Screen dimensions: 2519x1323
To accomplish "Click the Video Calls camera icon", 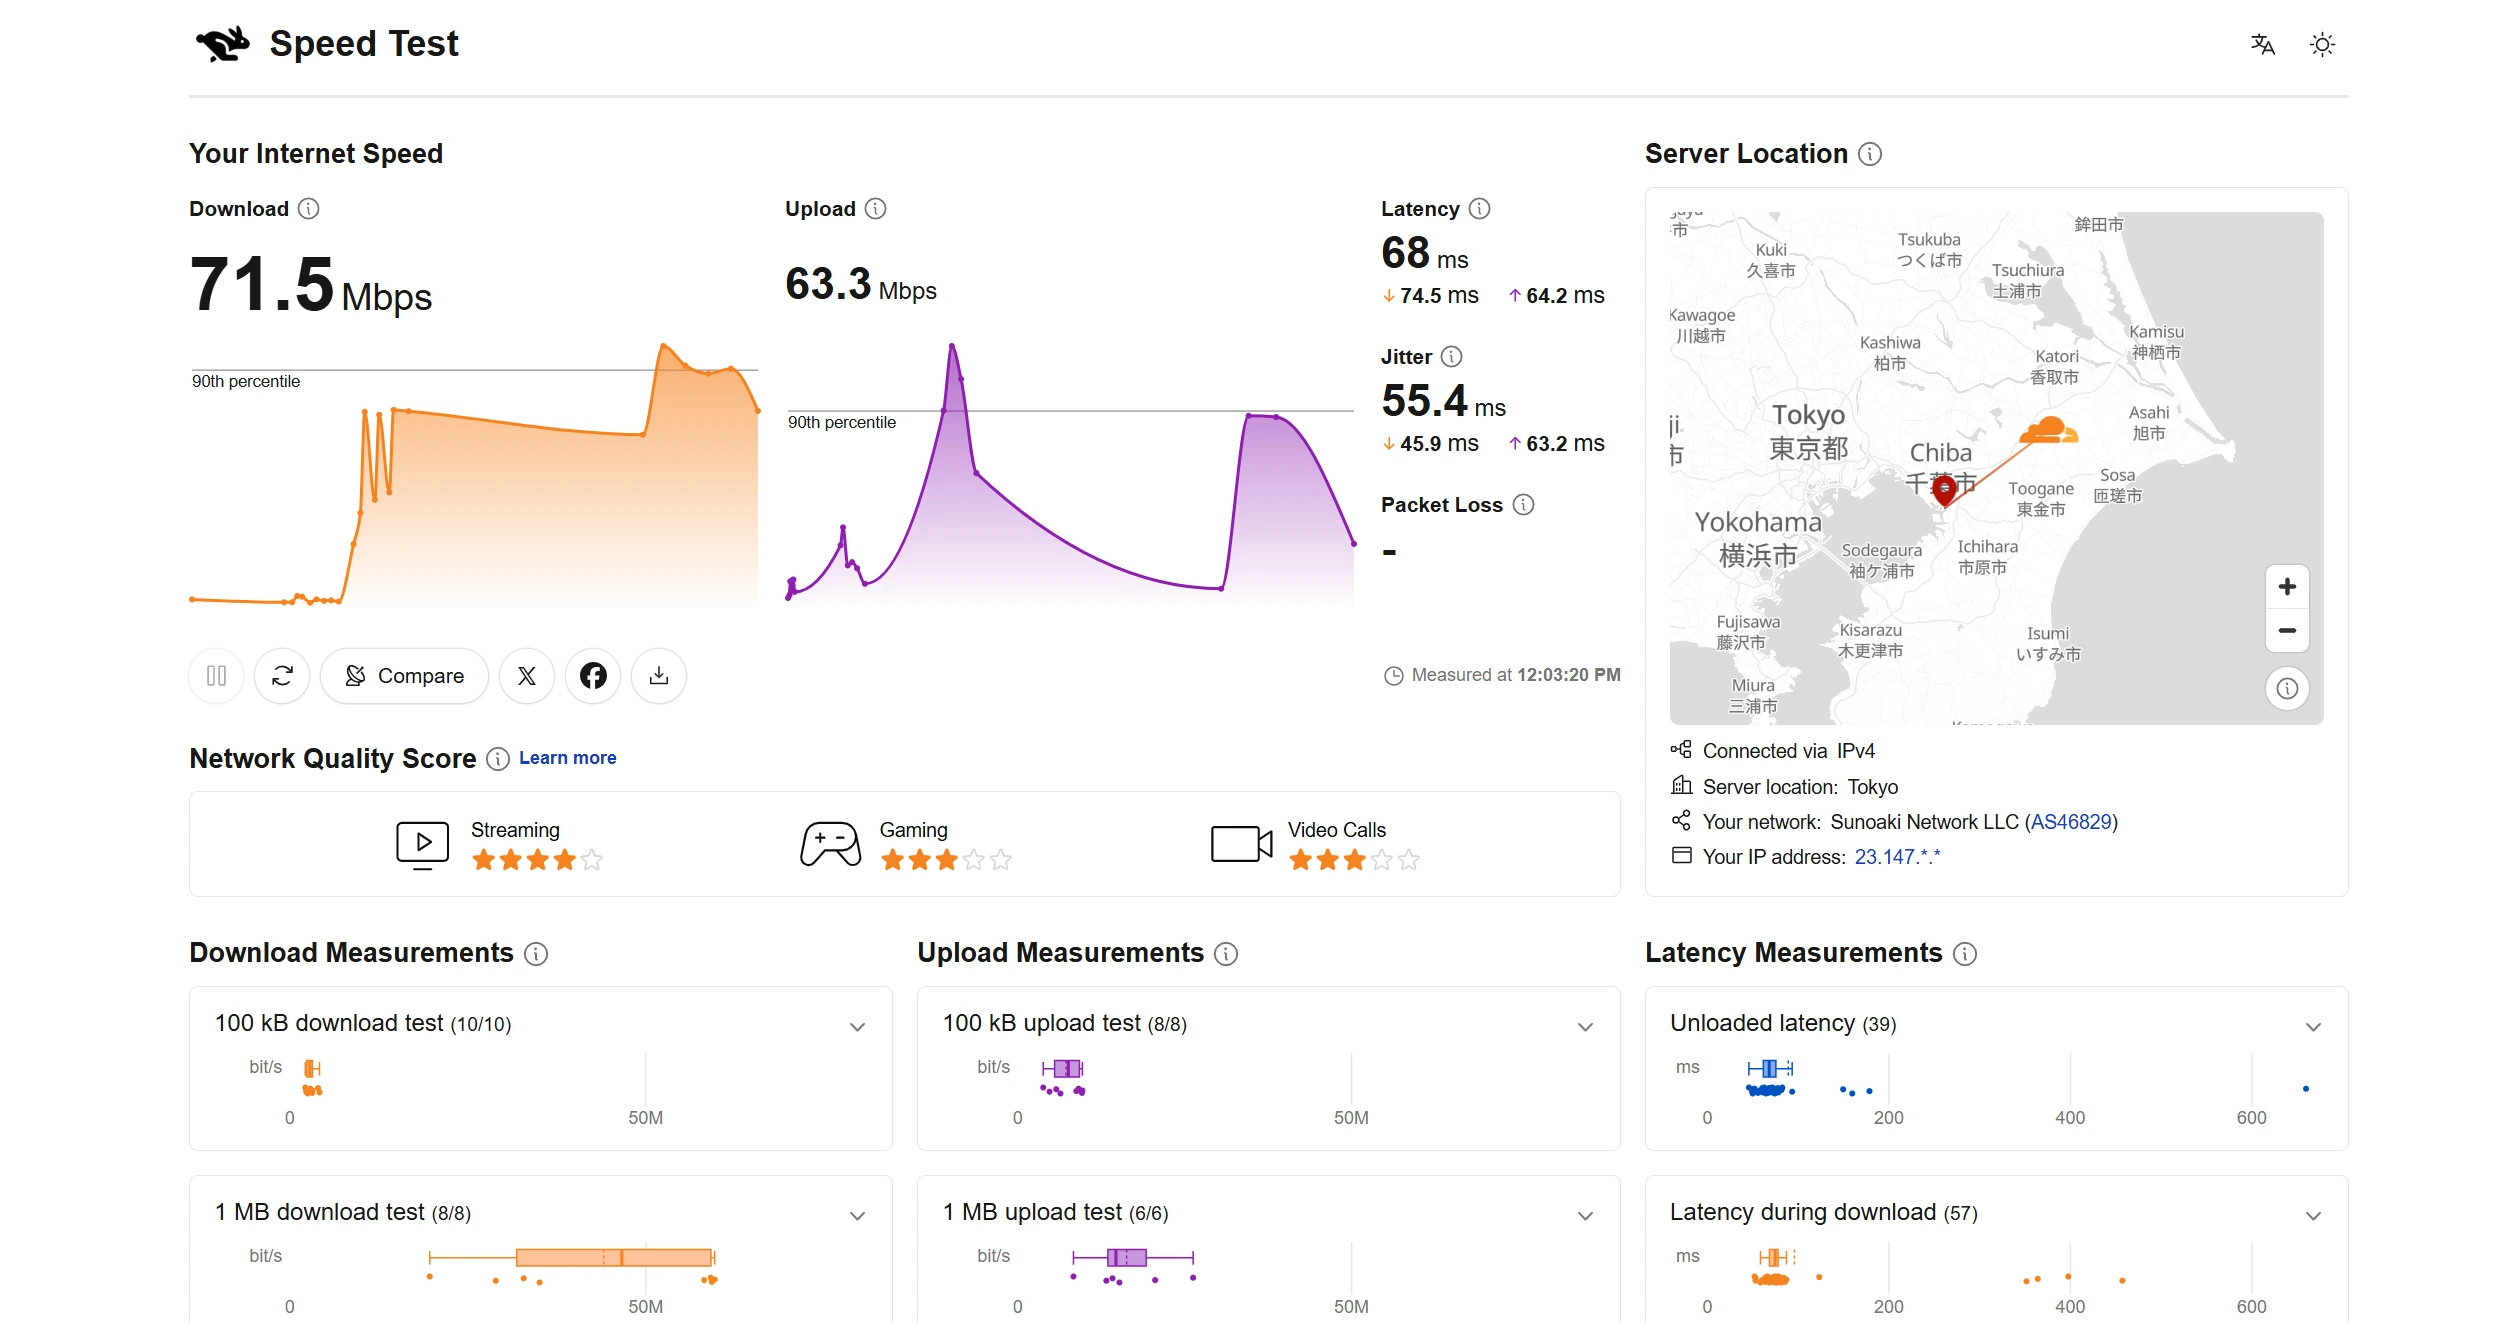I will click(1242, 844).
